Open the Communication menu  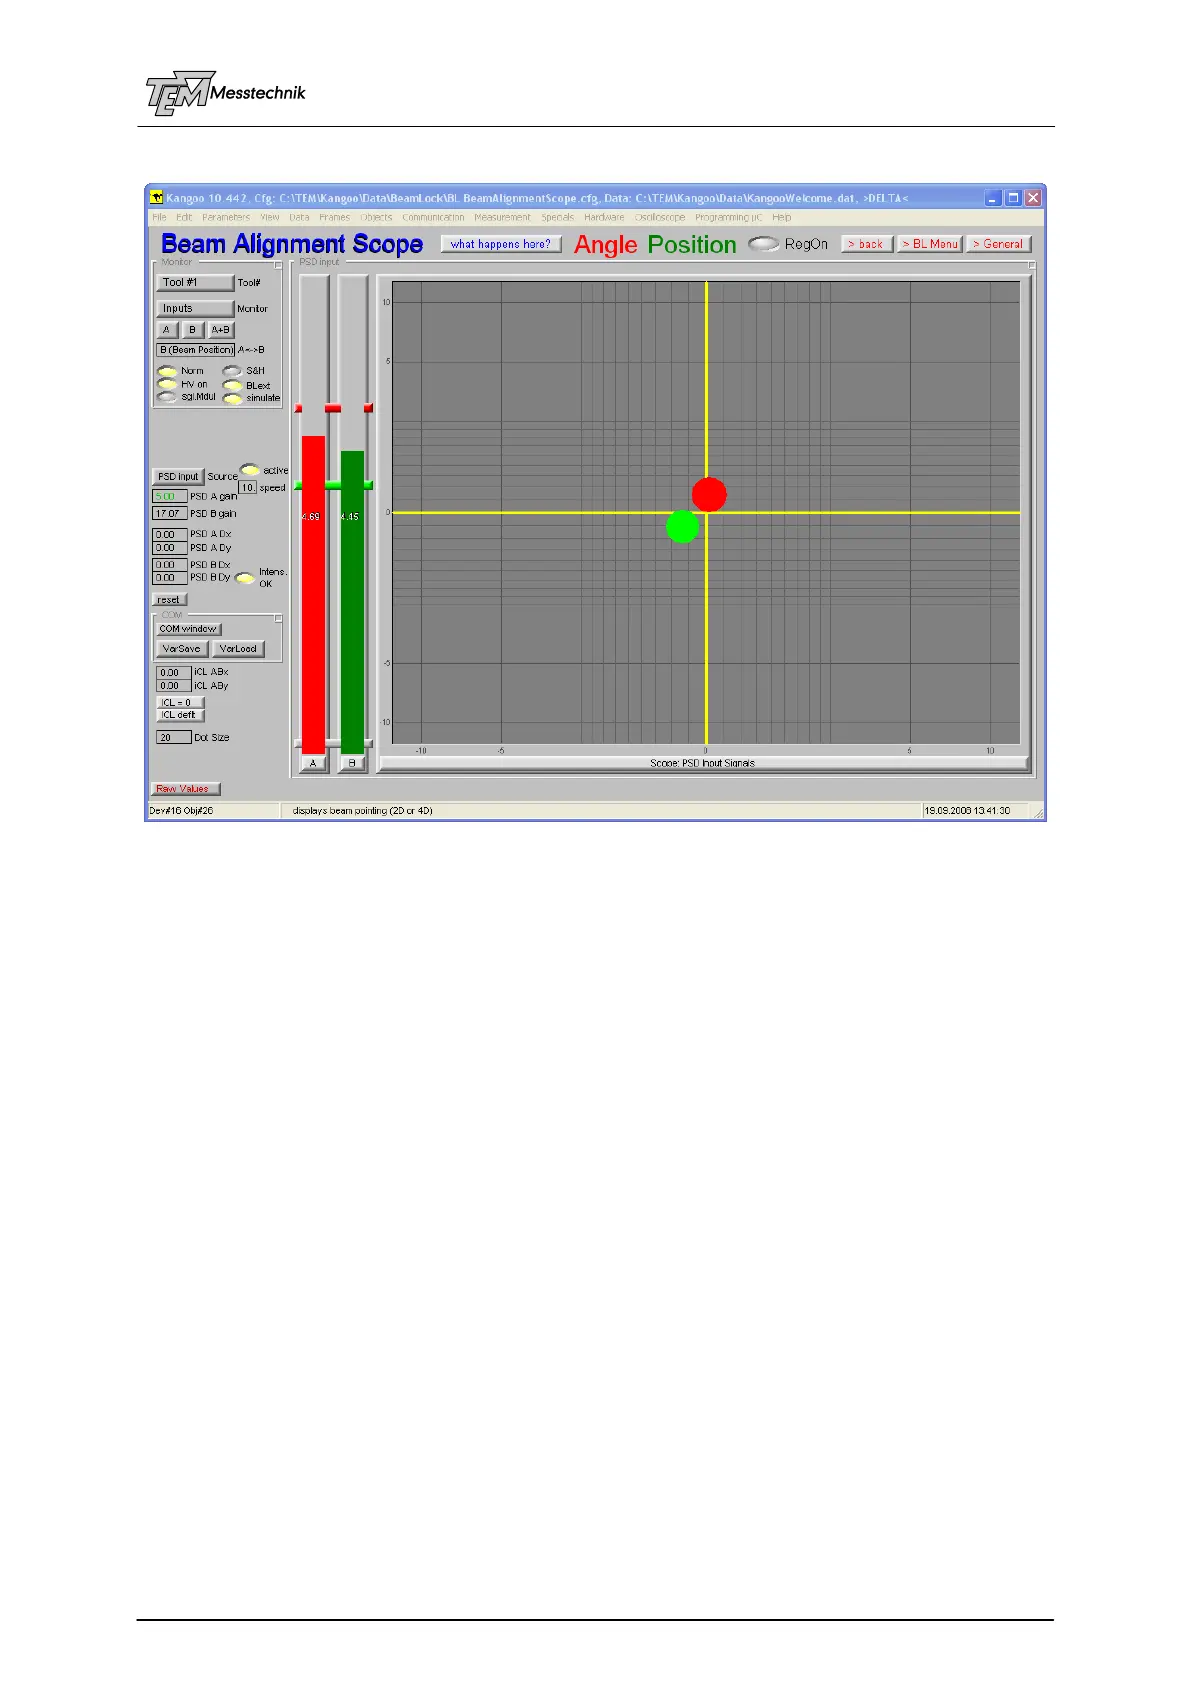(433, 217)
